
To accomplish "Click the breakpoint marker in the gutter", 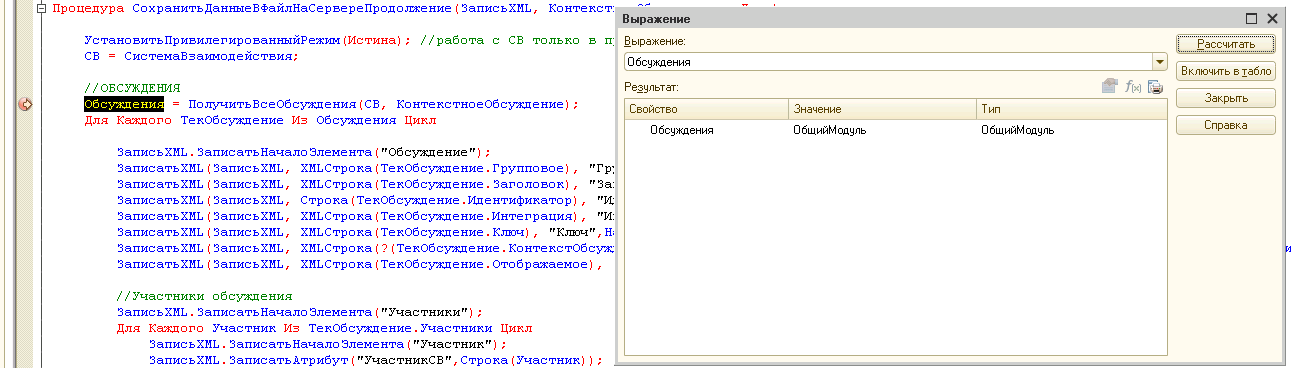I will 26,104.
